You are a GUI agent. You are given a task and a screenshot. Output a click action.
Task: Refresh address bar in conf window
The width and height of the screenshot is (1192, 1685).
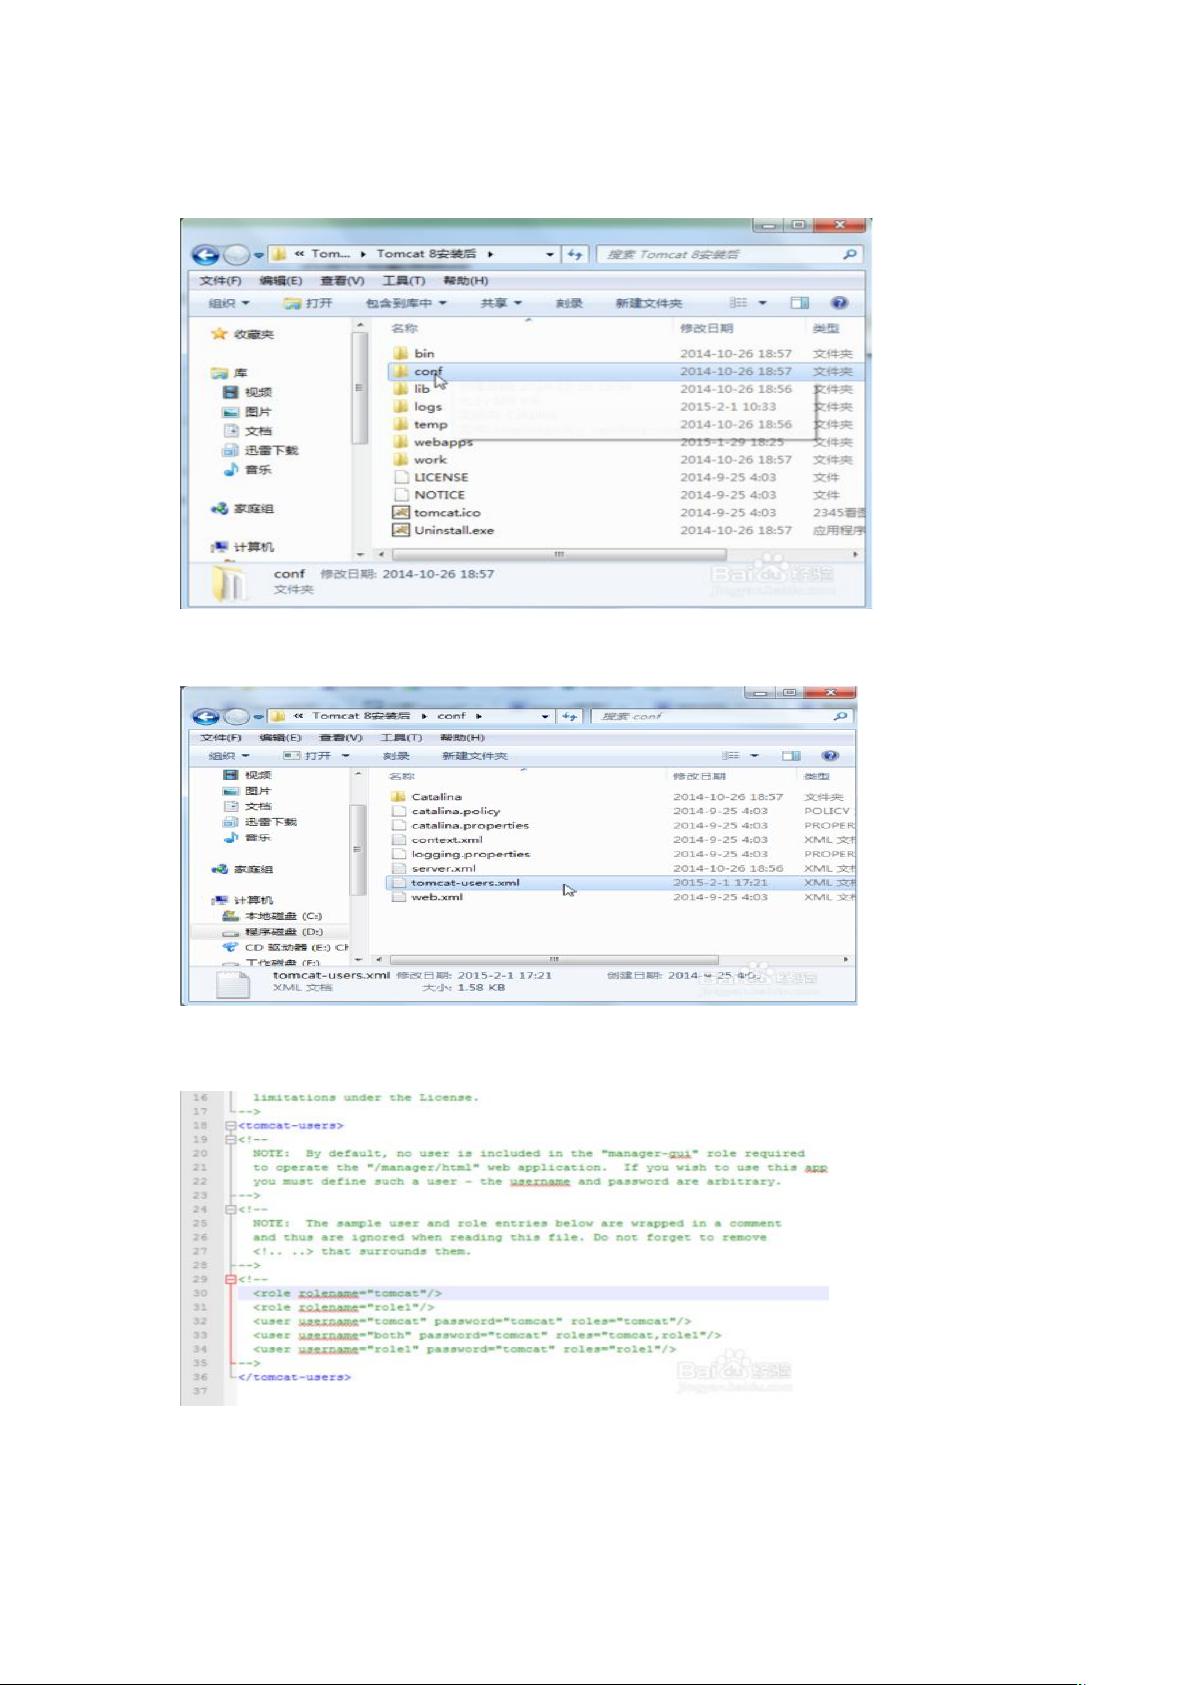pyautogui.click(x=569, y=716)
